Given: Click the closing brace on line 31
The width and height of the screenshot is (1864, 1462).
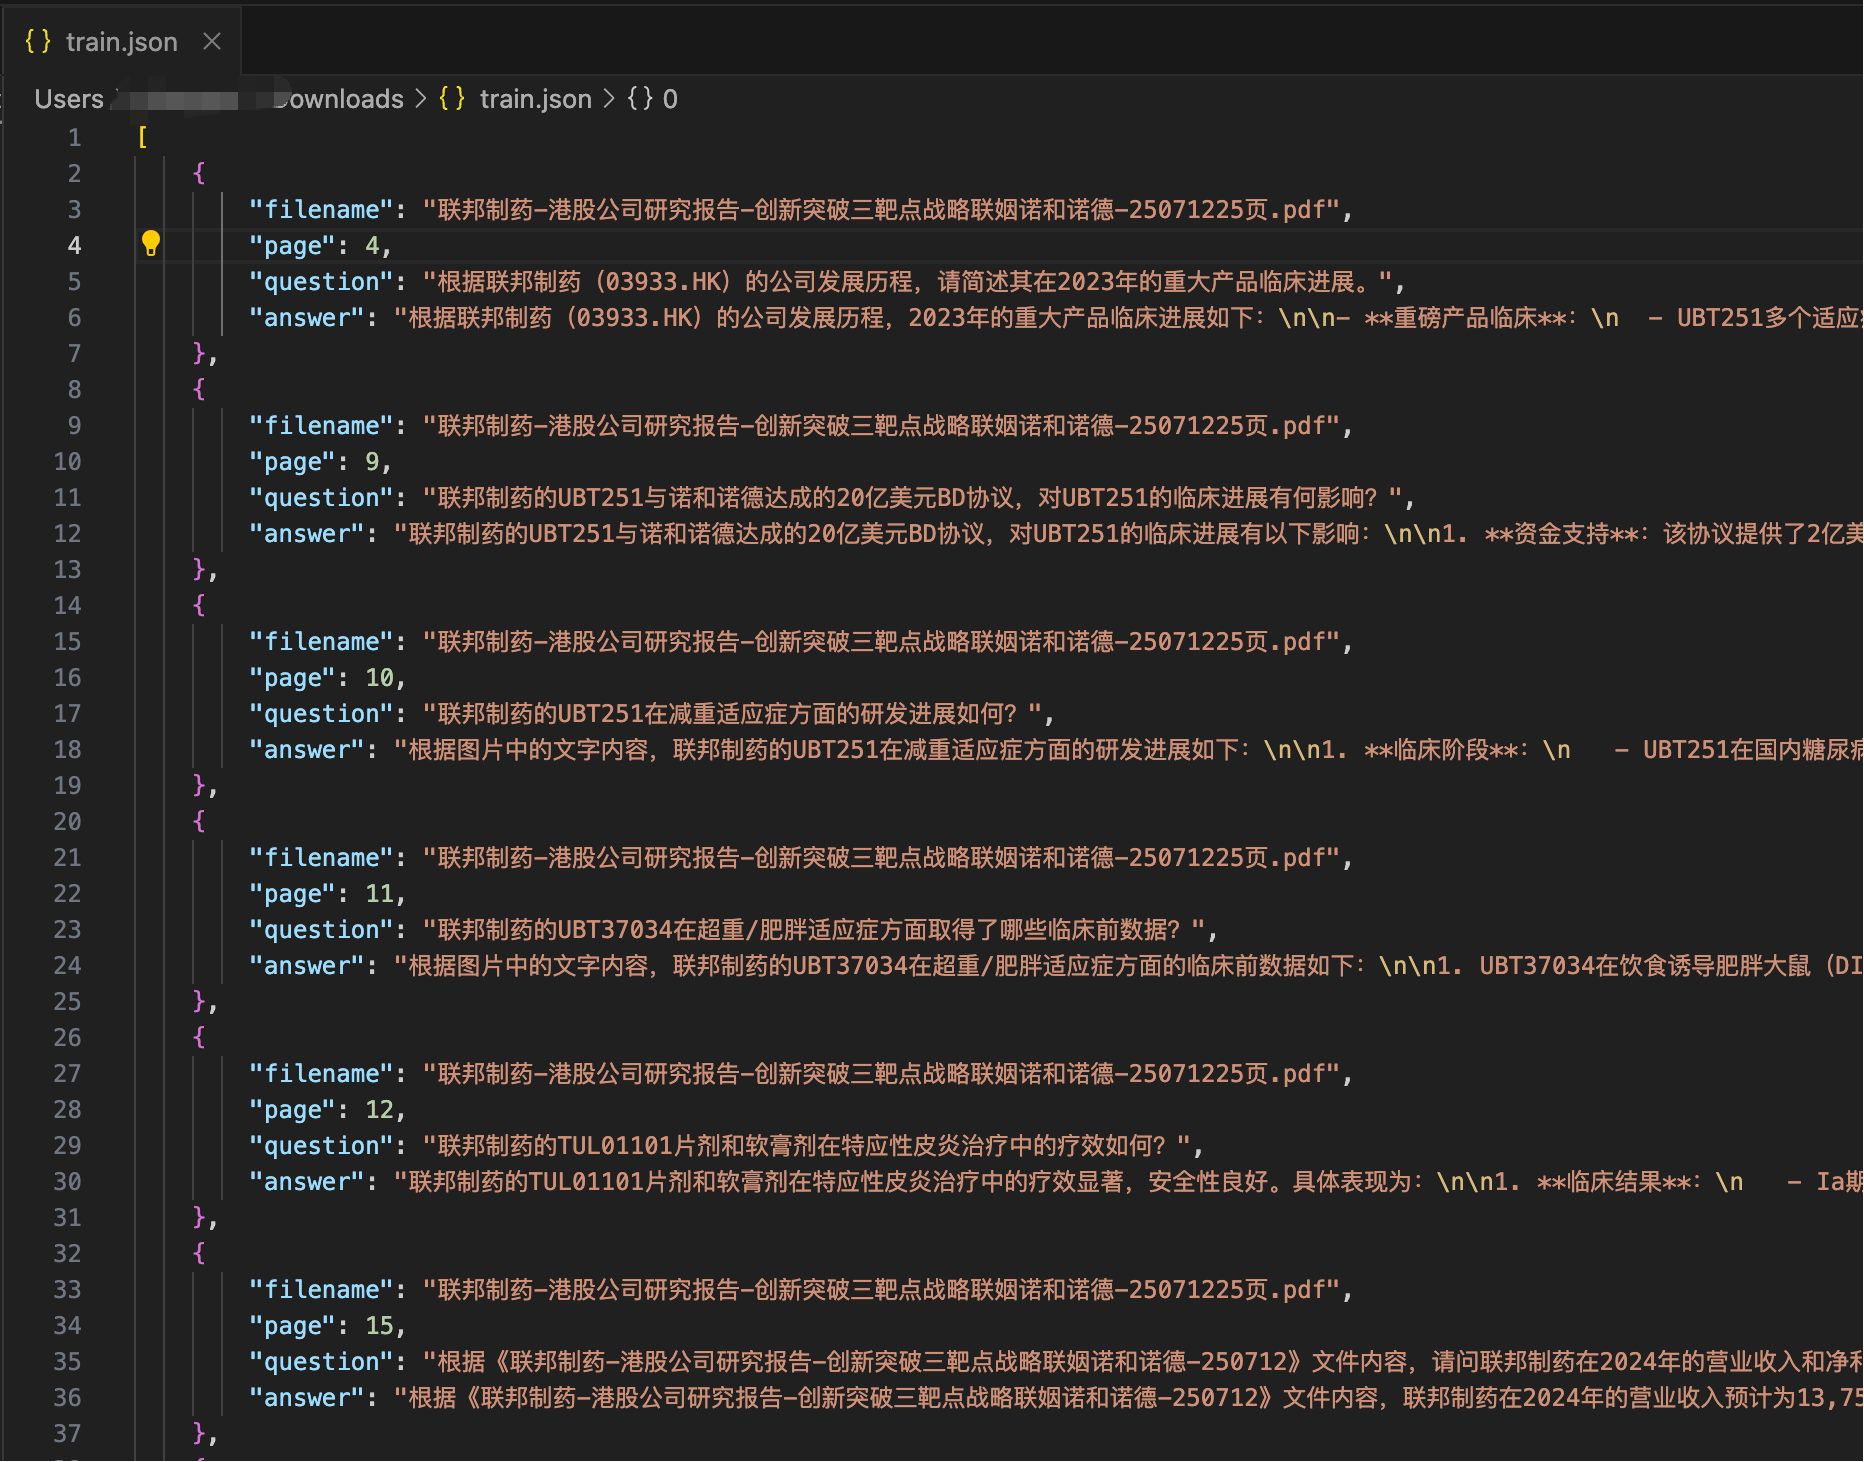Looking at the screenshot, I should [x=199, y=1218].
